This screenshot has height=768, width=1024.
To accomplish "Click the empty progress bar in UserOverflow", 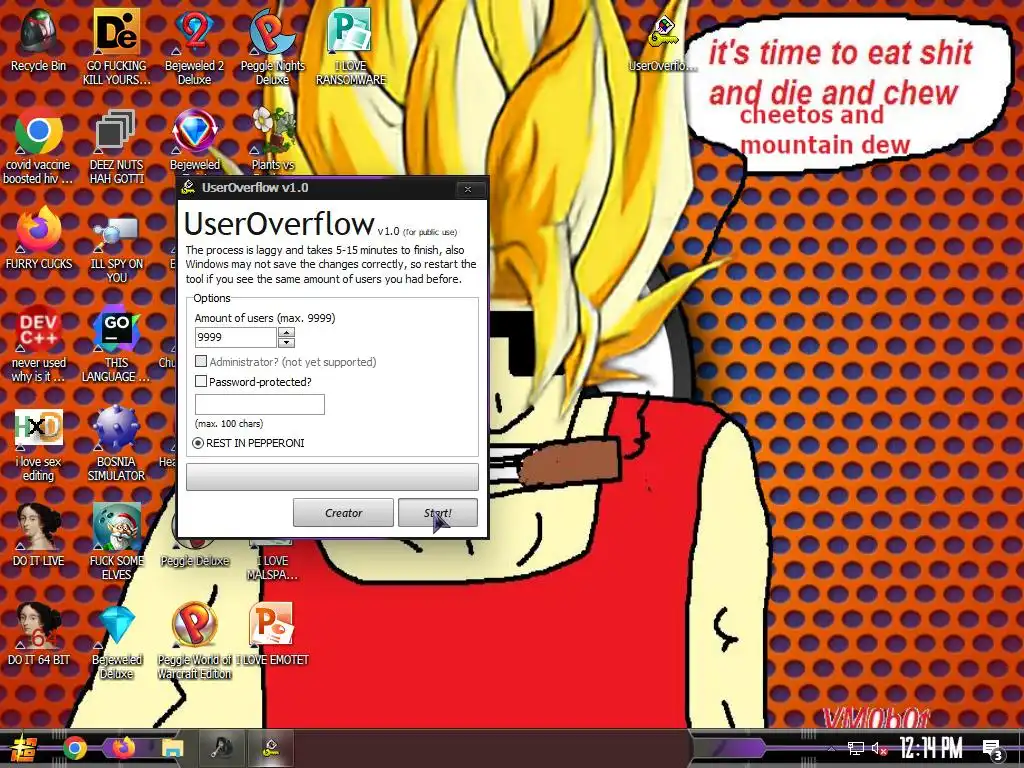I will (x=332, y=477).
